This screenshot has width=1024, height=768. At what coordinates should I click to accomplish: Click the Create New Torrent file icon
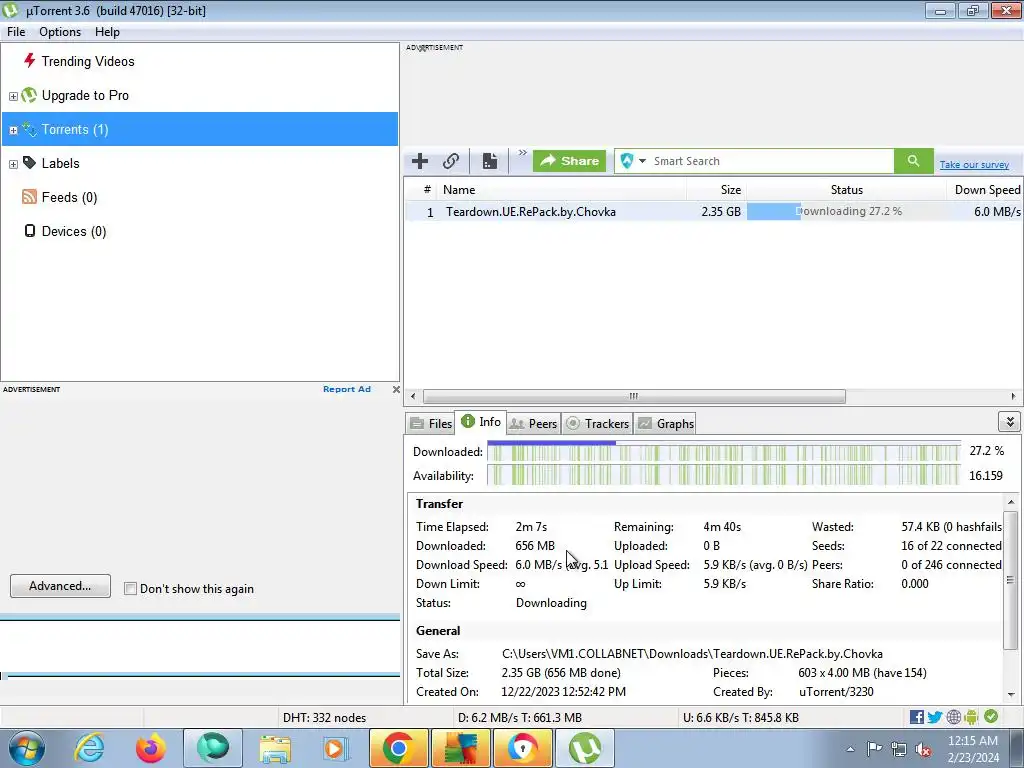(x=490, y=161)
